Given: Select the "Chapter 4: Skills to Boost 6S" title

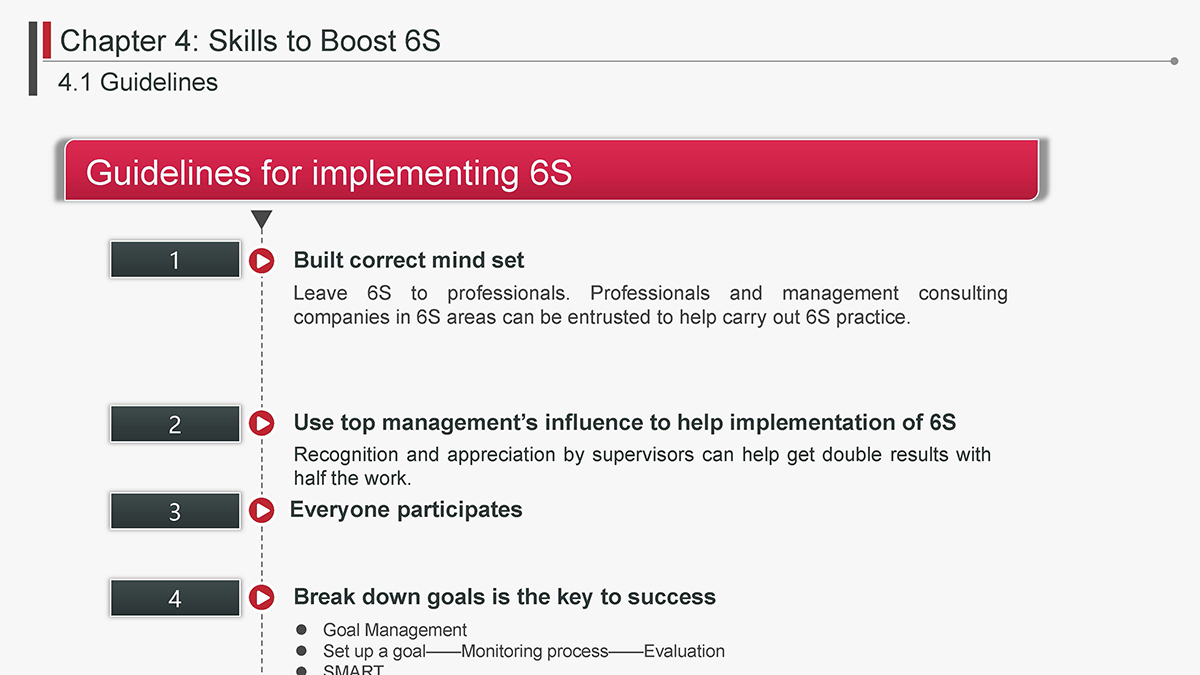Looking at the screenshot, I should [x=250, y=41].
